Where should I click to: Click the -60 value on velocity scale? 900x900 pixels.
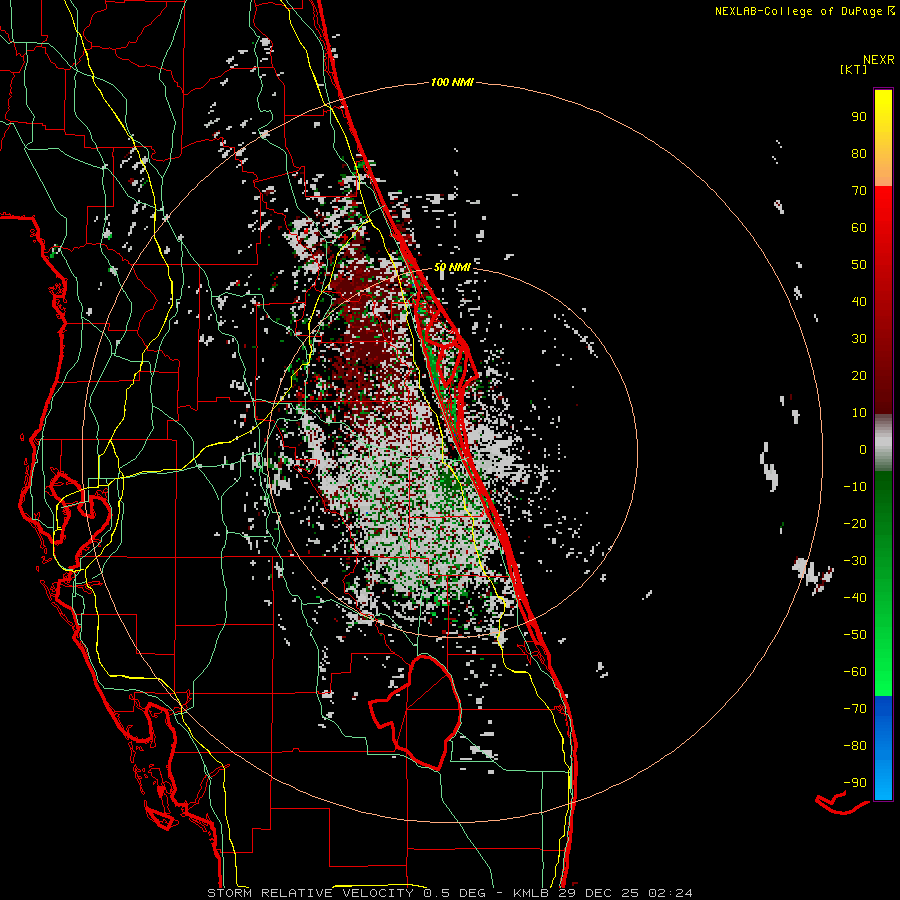(x=855, y=672)
